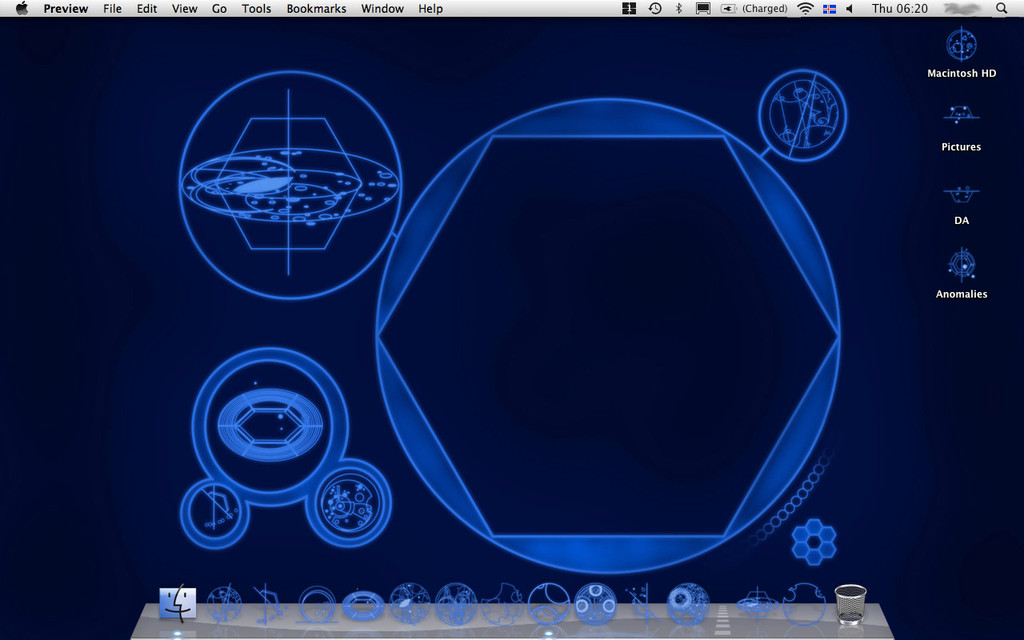
Task: Select the Macintosh HD desktop icon
Action: point(961,52)
